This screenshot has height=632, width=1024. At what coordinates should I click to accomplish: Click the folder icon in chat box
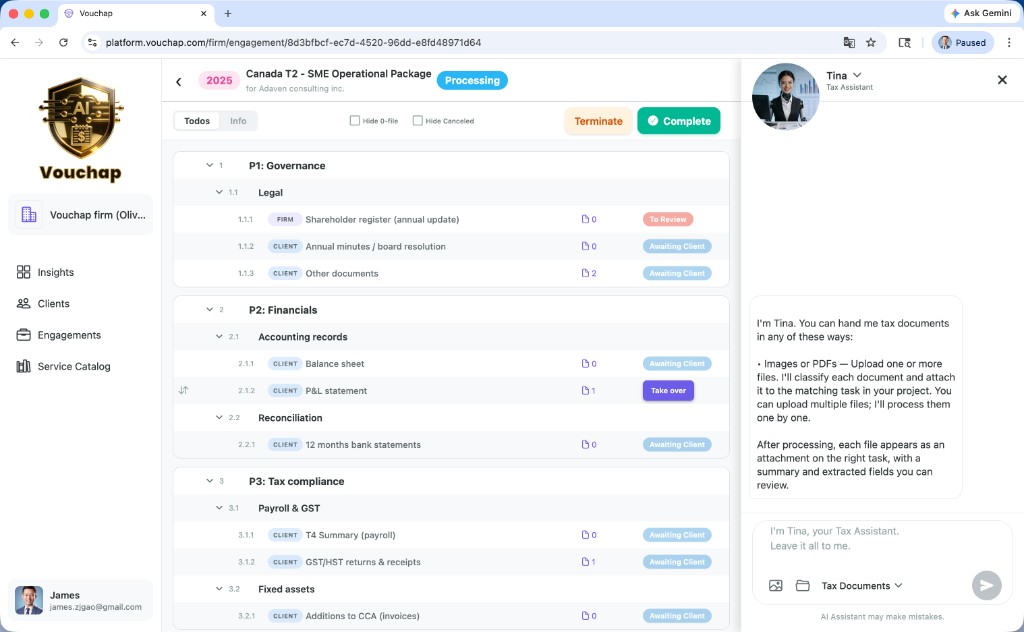803,586
